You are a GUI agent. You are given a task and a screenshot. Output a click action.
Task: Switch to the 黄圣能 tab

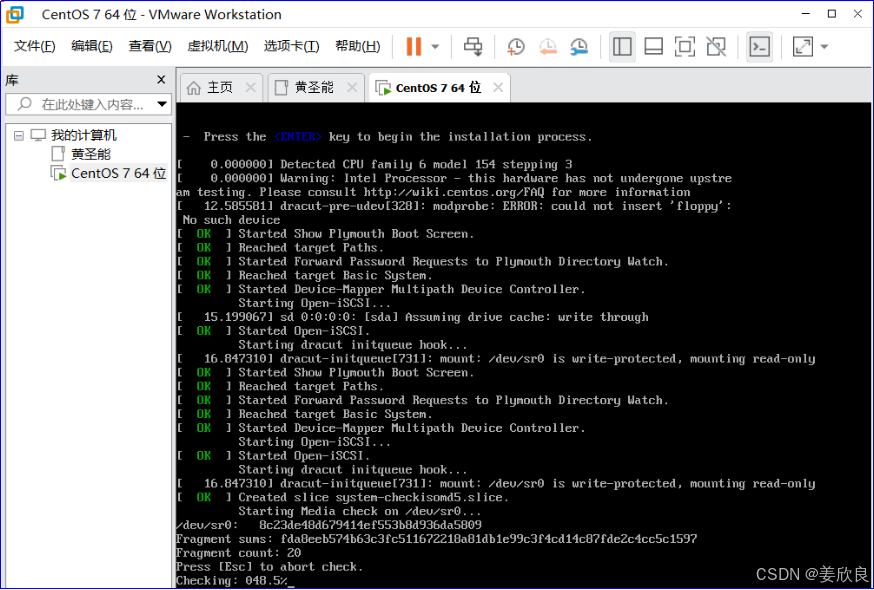click(x=314, y=88)
